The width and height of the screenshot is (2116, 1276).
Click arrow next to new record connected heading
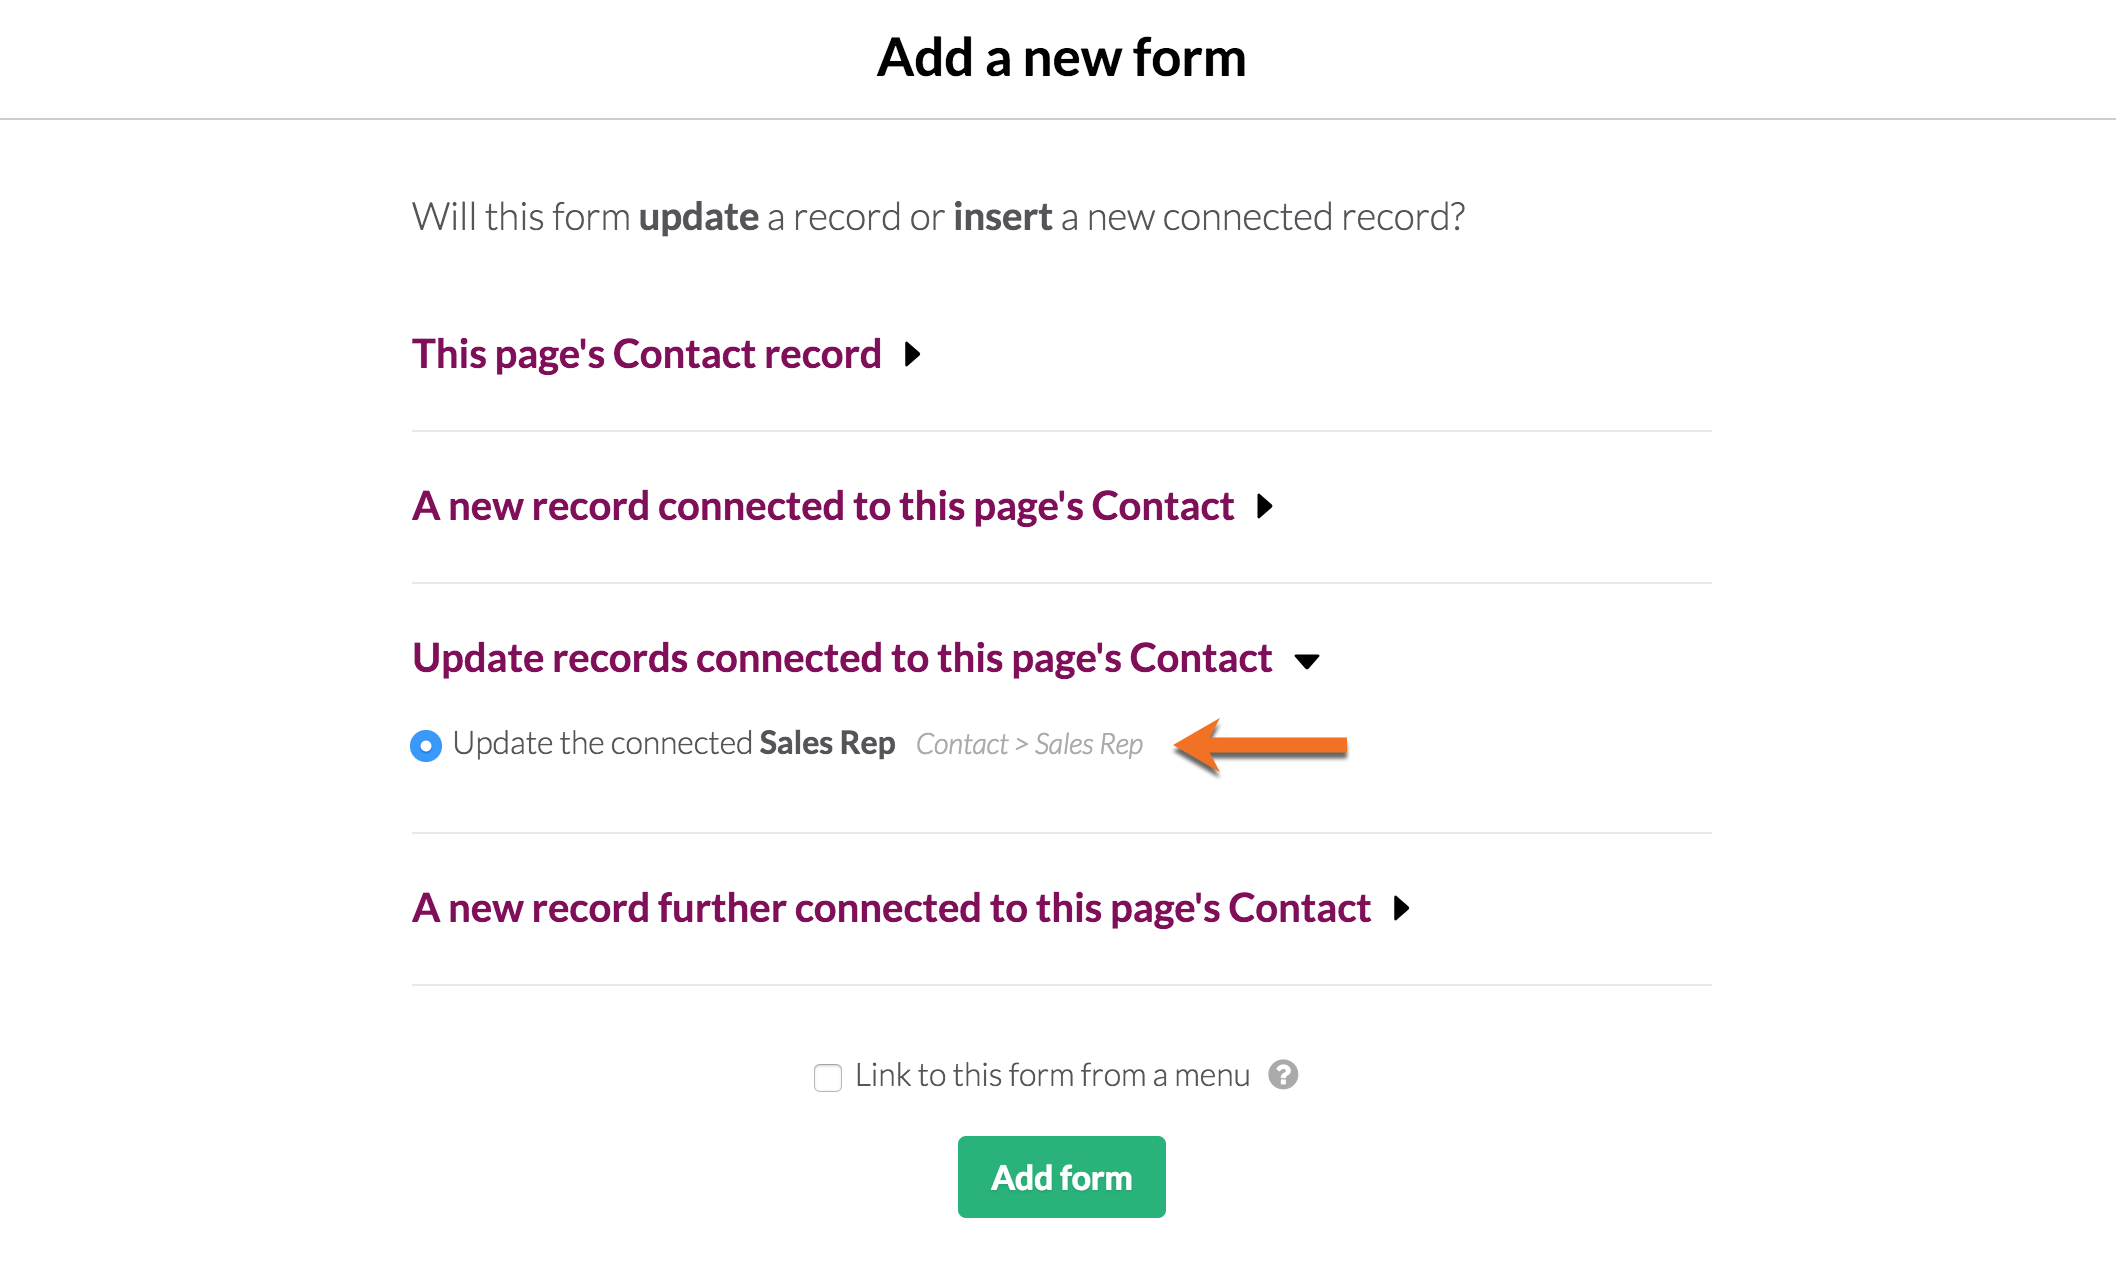click(1265, 506)
